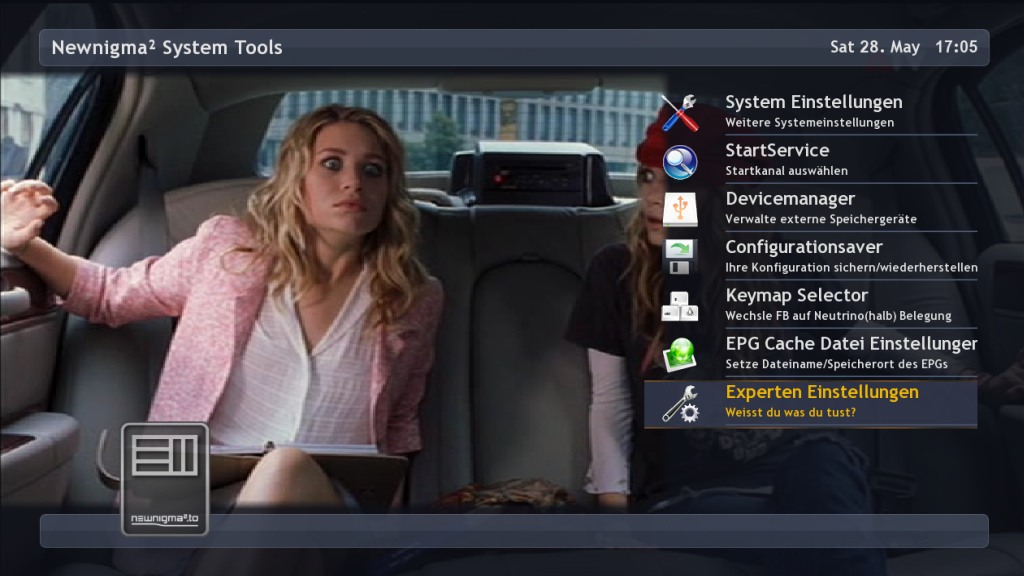Click the Devicemanager USB drive icon

click(680, 209)
